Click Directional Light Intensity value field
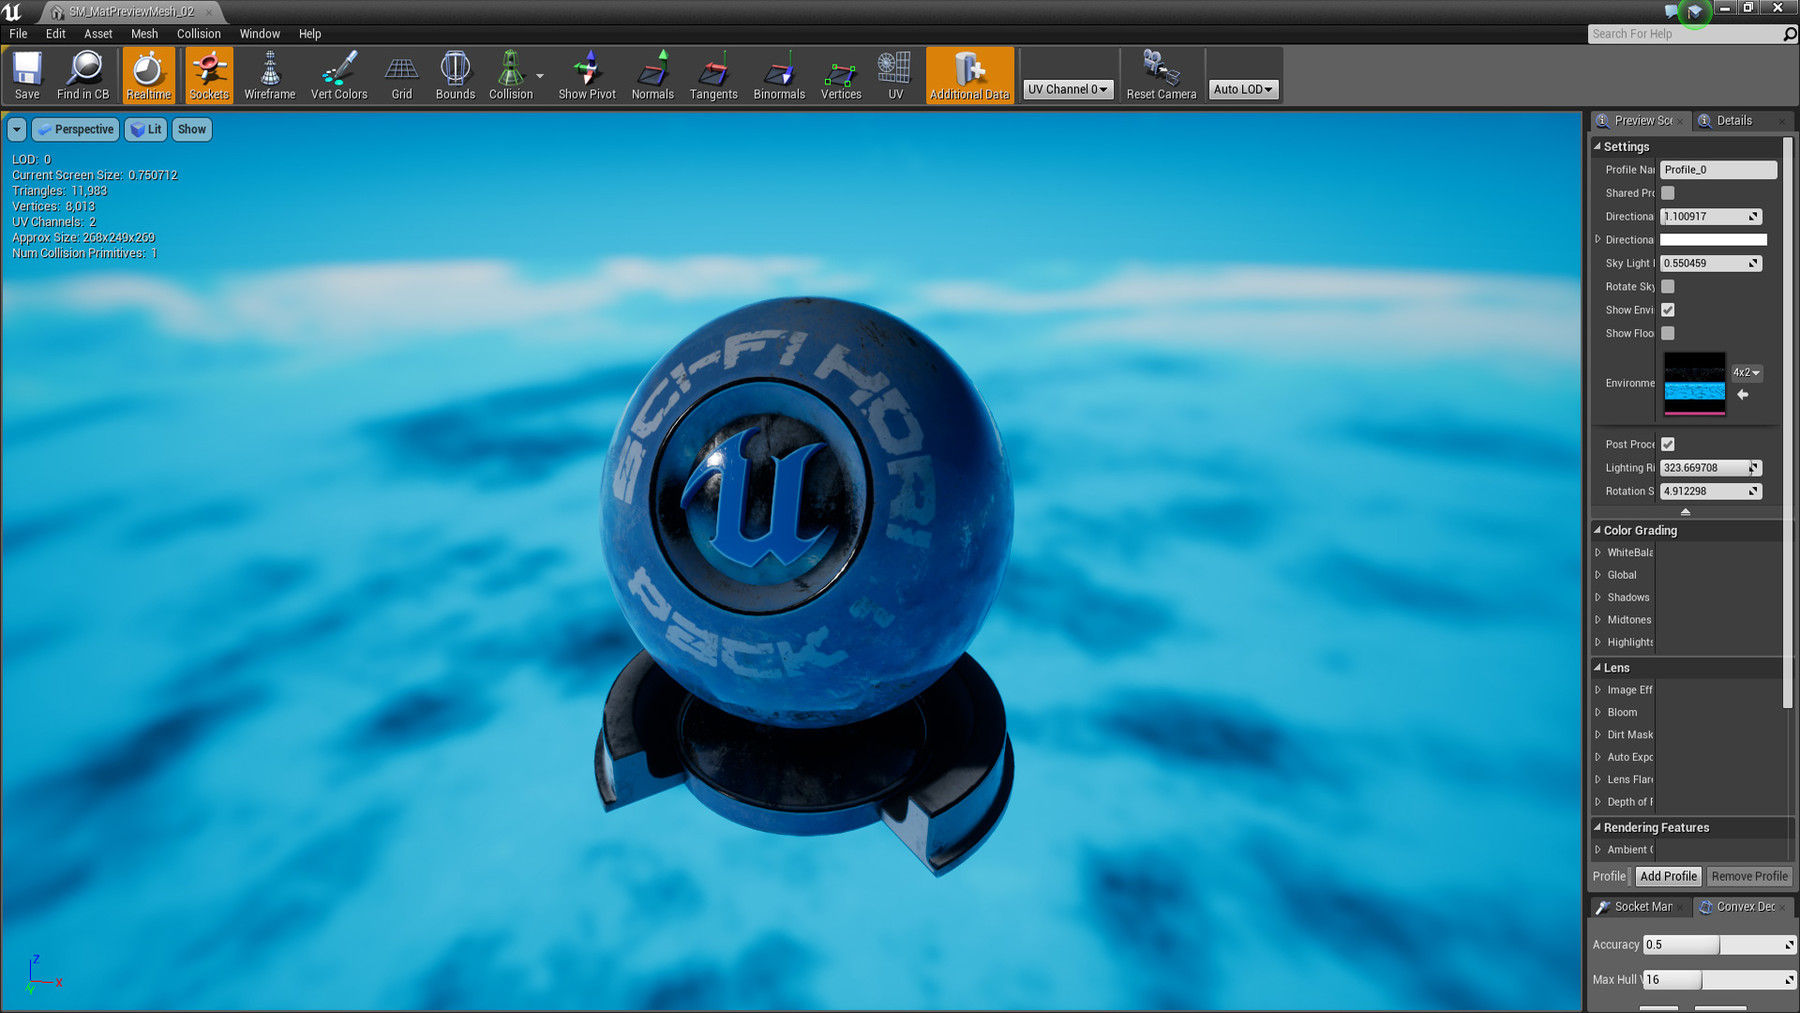This screenshot has width=1800, height=1013. tap(1710, 216)
